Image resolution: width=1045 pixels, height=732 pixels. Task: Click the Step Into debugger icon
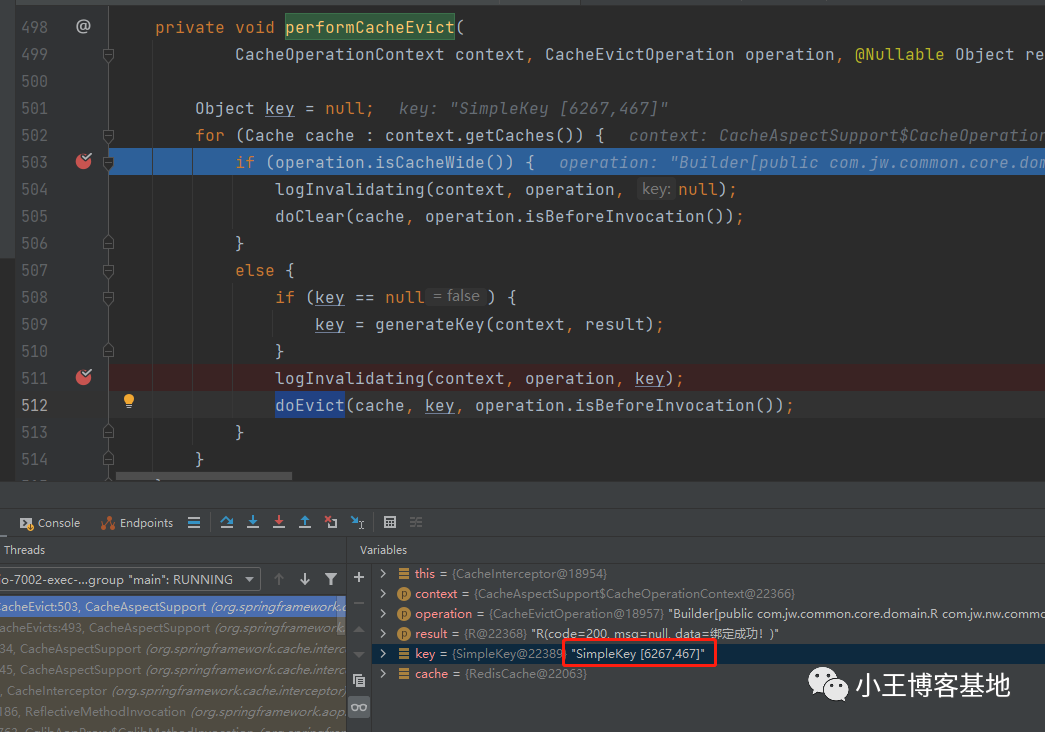click(x=253, y=522)
